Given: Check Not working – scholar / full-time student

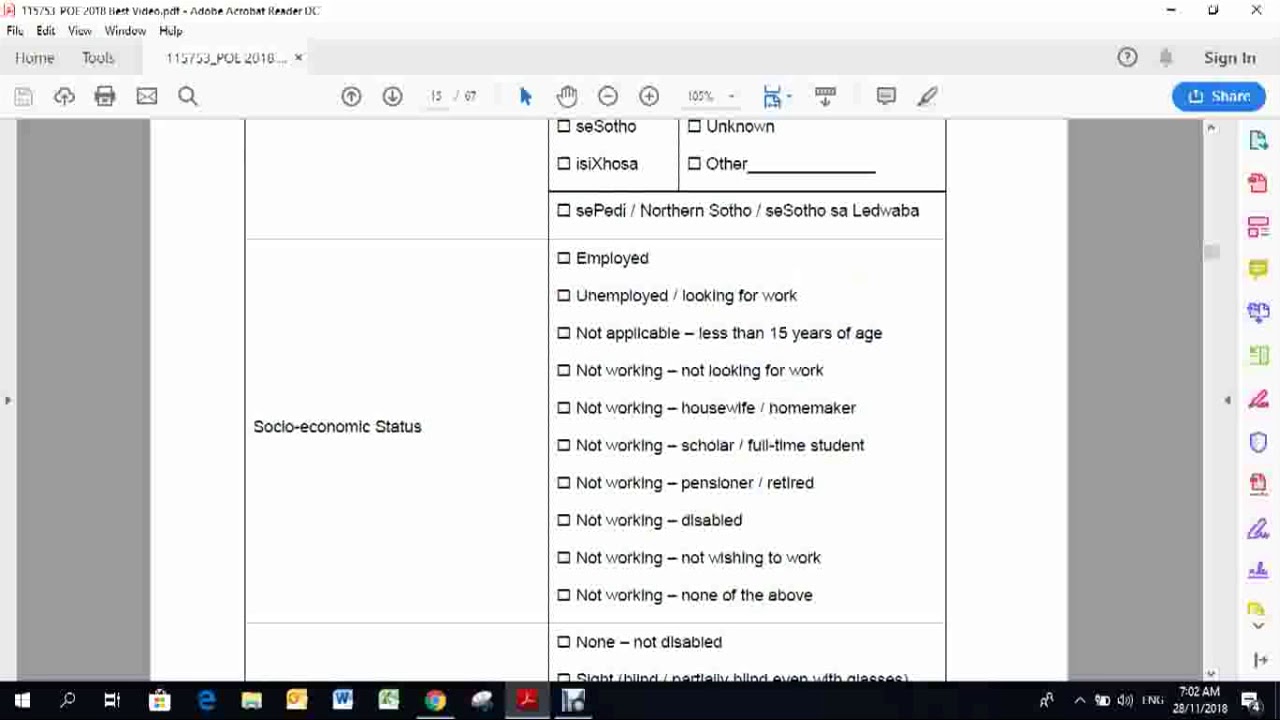Looking at the screenshot, I should [x=564, y=445].
